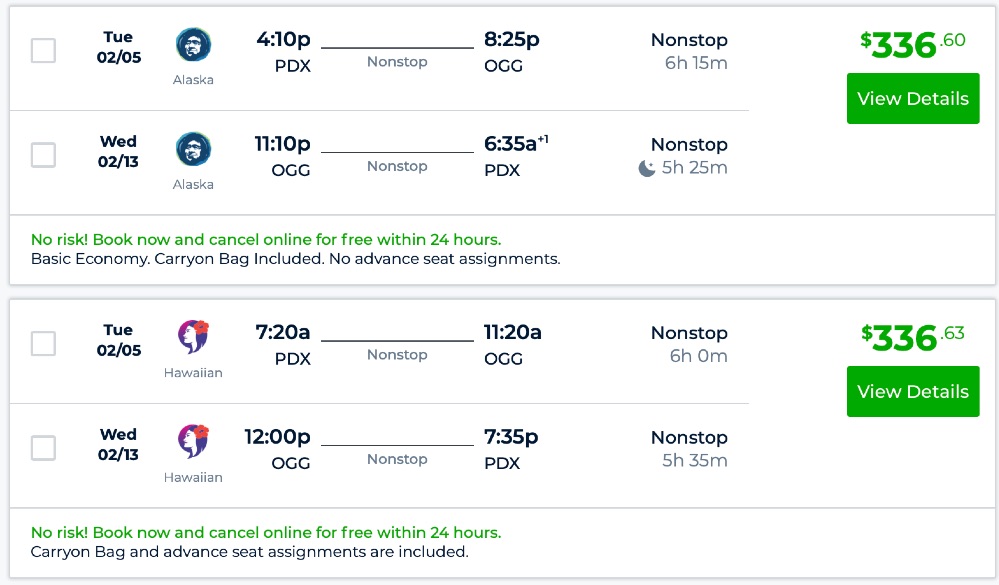Open View Details for the $336.63 Hawaiian fare
Screen dimensions: 999x585
(x=912, y=392)
